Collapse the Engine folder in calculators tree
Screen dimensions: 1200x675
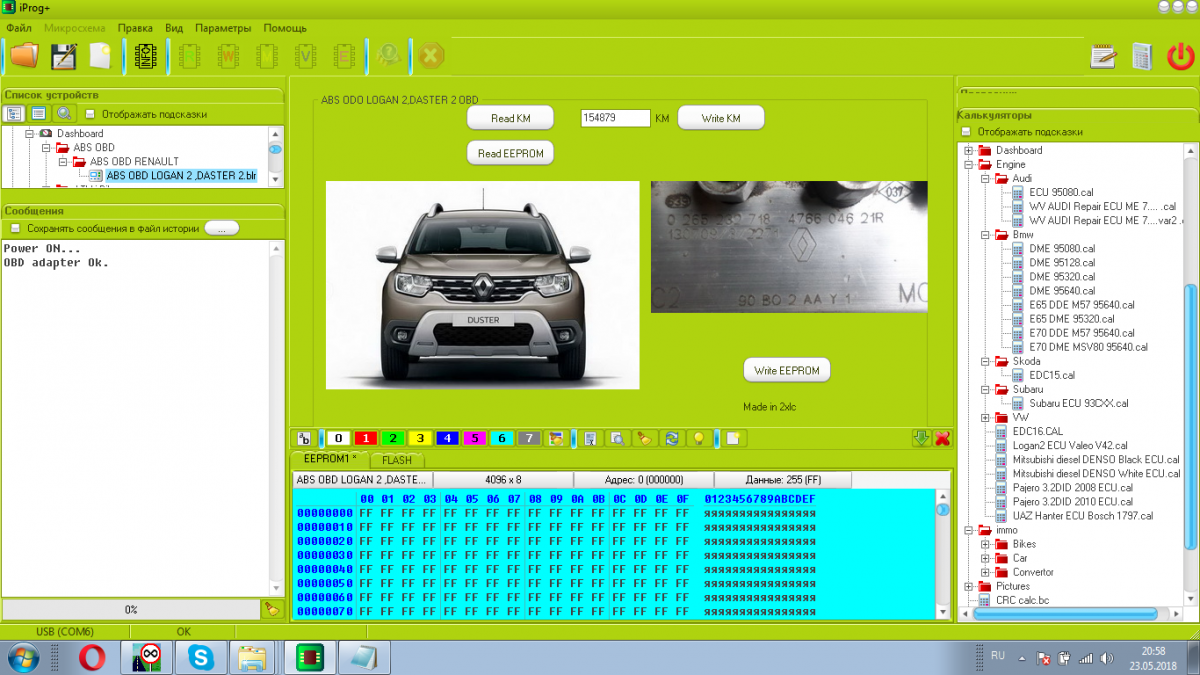coord(969,165)
